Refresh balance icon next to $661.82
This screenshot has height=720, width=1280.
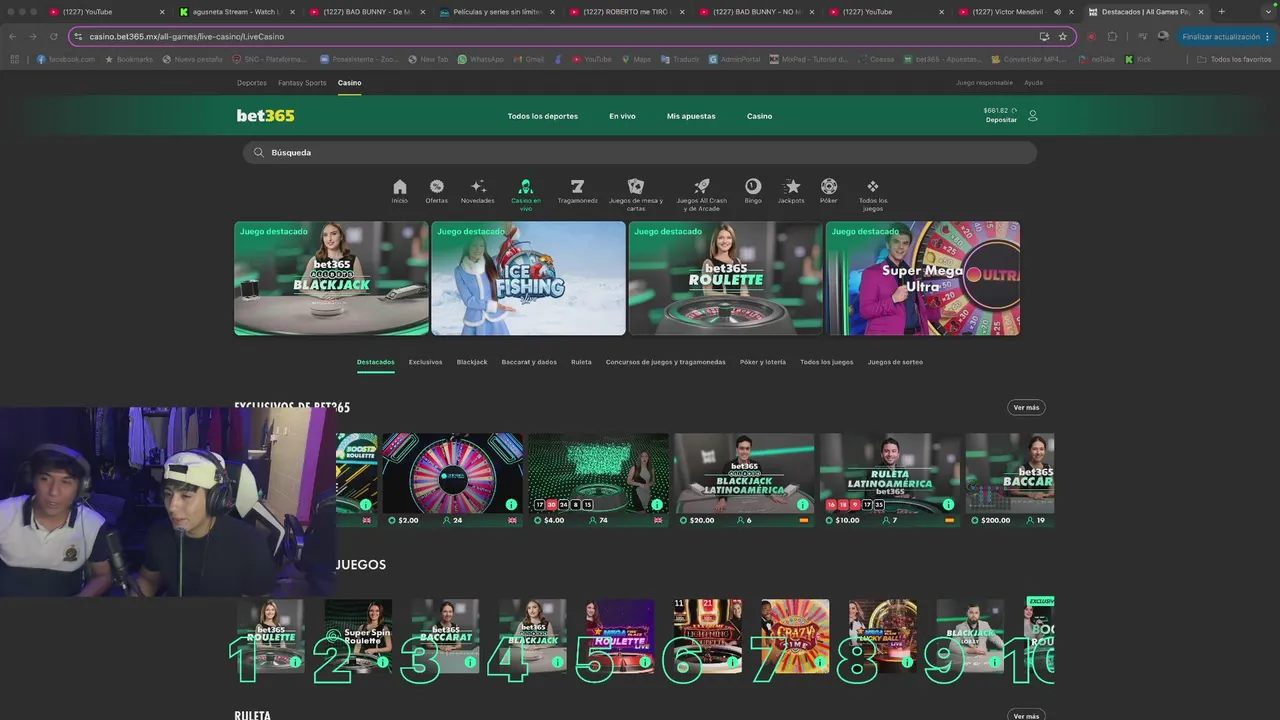(x=1014, y=111)
